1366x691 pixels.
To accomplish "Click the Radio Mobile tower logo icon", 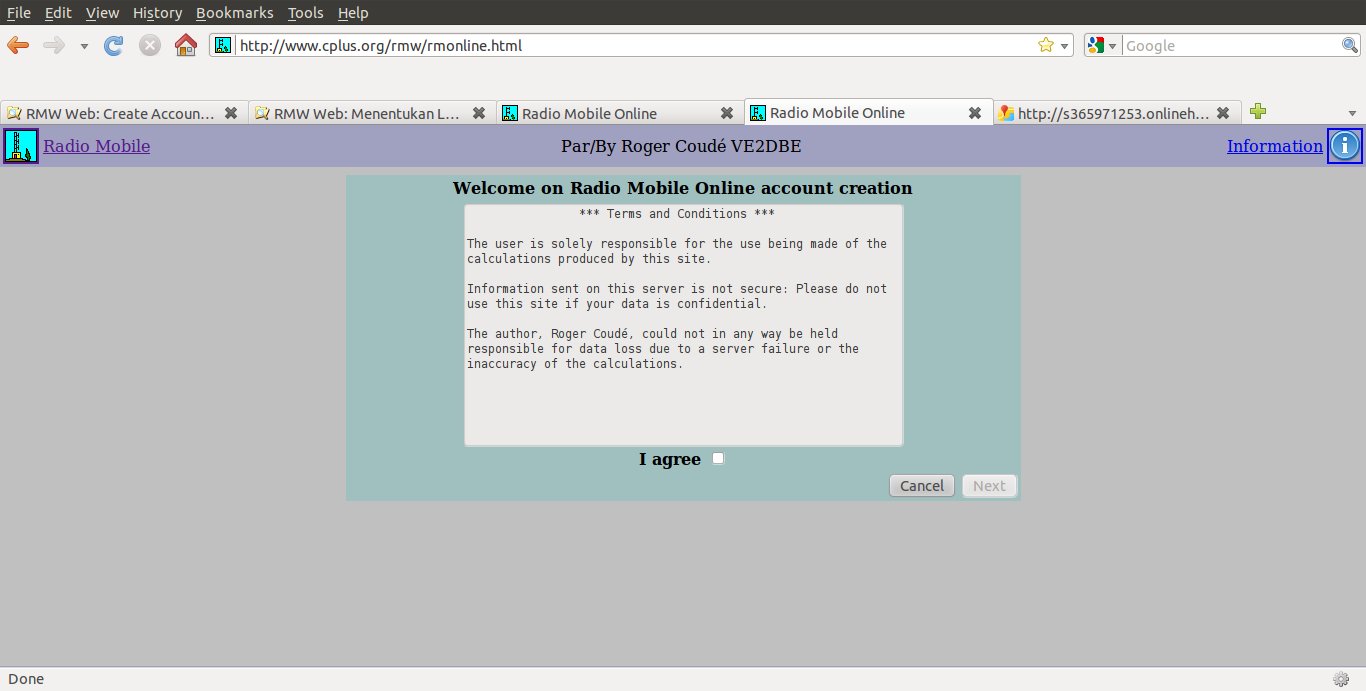I will [x=21, y=146].
